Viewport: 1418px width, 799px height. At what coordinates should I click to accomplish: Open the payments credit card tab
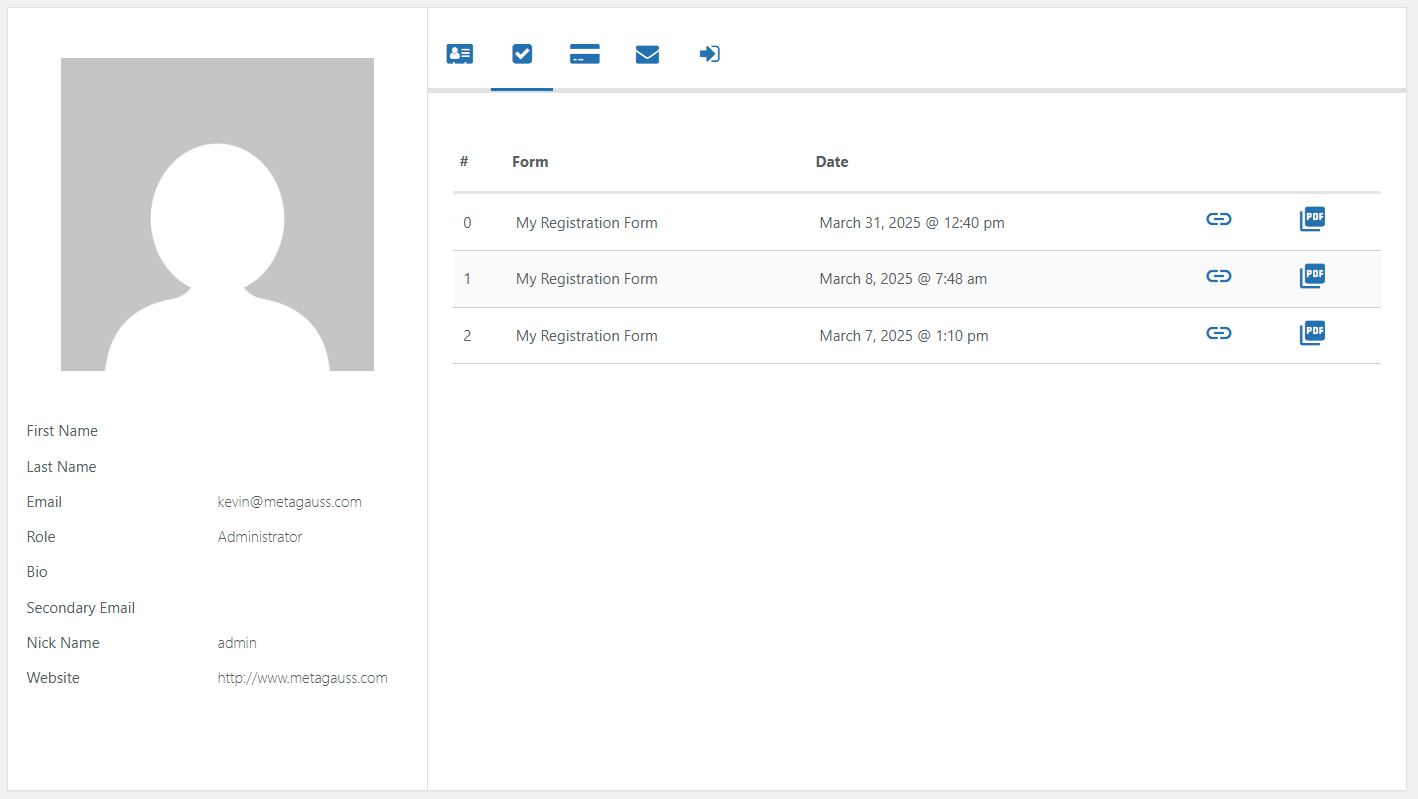click(584, 54)
